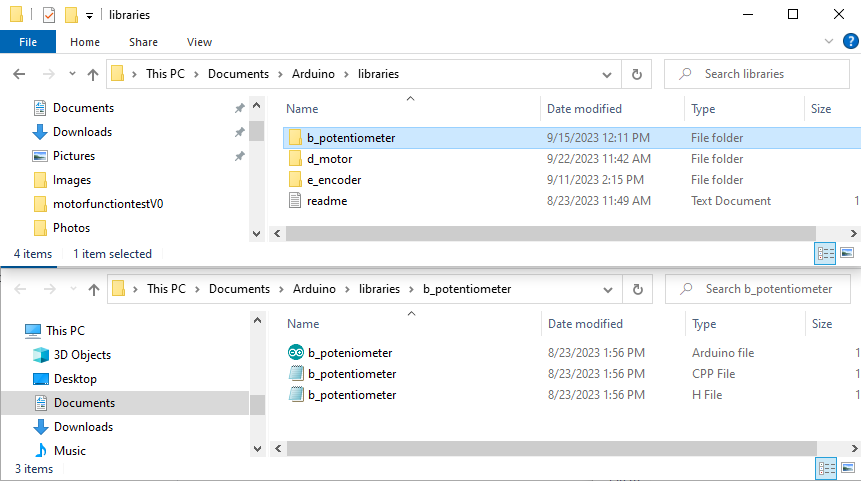Open address history dropdown in libraries window
The width and height of the screenshot is (861, 481).
coord(607,74)
